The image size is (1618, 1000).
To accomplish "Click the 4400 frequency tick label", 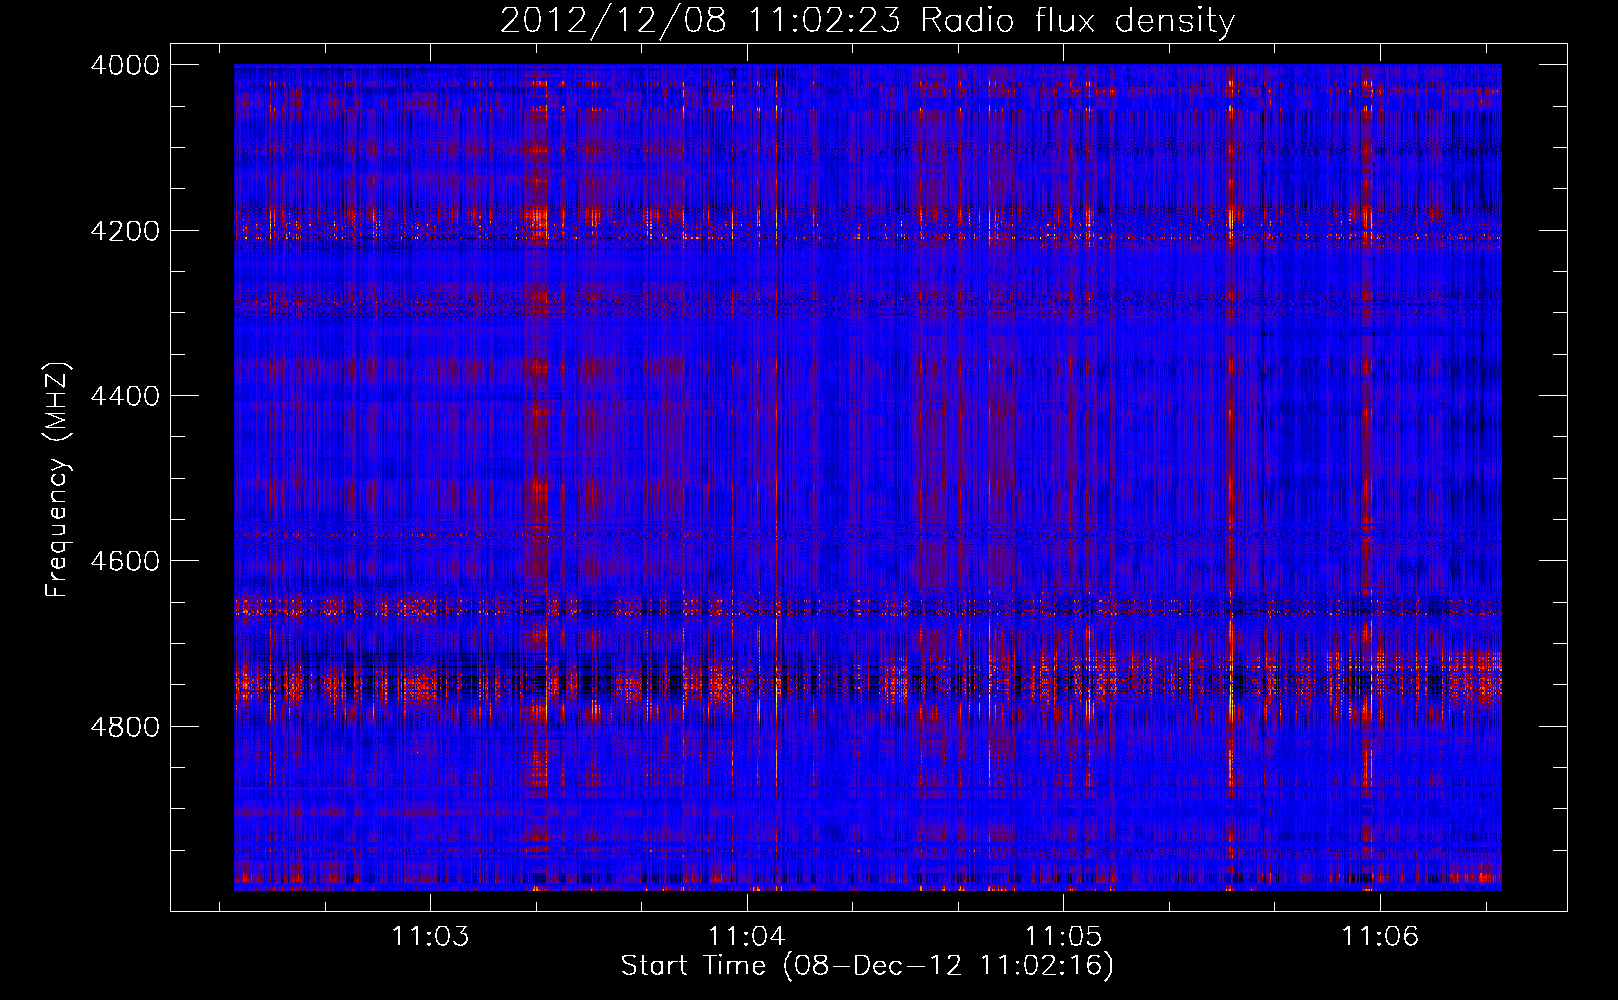I will (125, 396).
